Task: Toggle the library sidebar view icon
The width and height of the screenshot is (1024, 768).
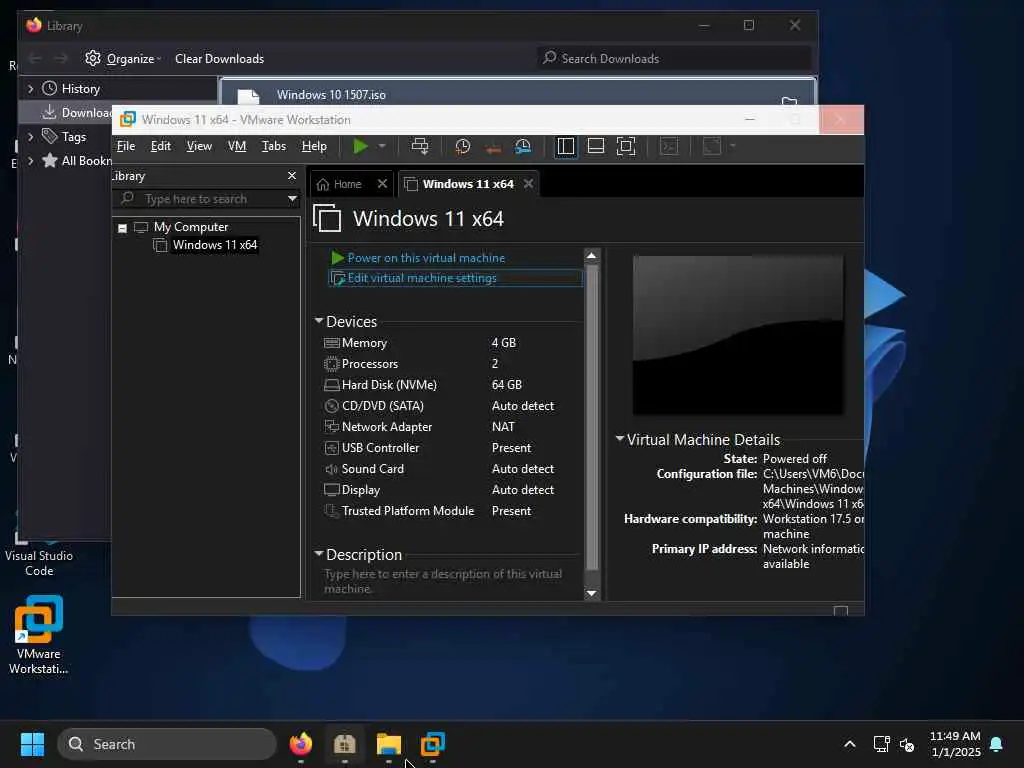Action: (566, 146)
